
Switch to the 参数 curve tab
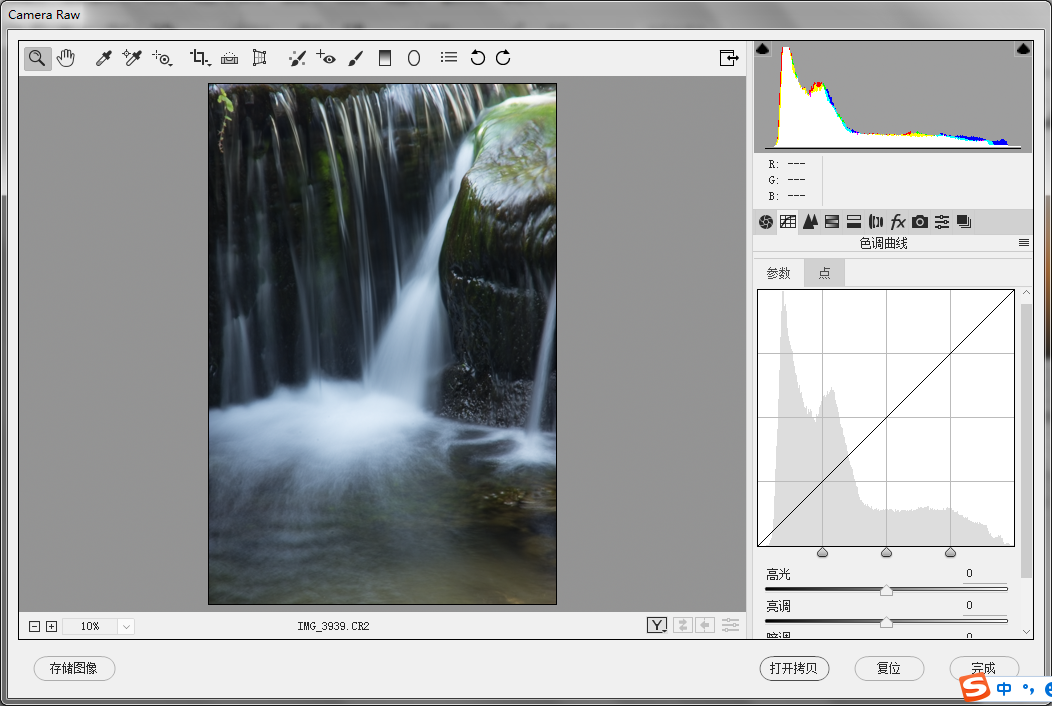point(778,273)
